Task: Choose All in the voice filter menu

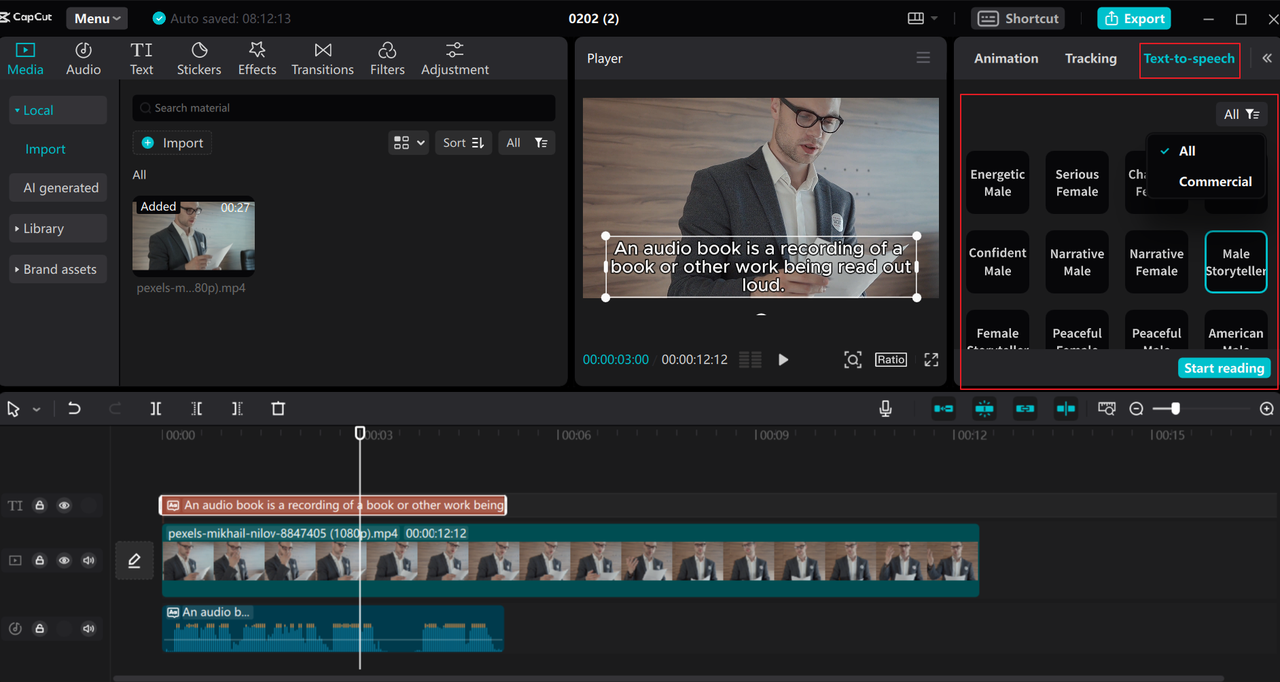Action: 1187,151
